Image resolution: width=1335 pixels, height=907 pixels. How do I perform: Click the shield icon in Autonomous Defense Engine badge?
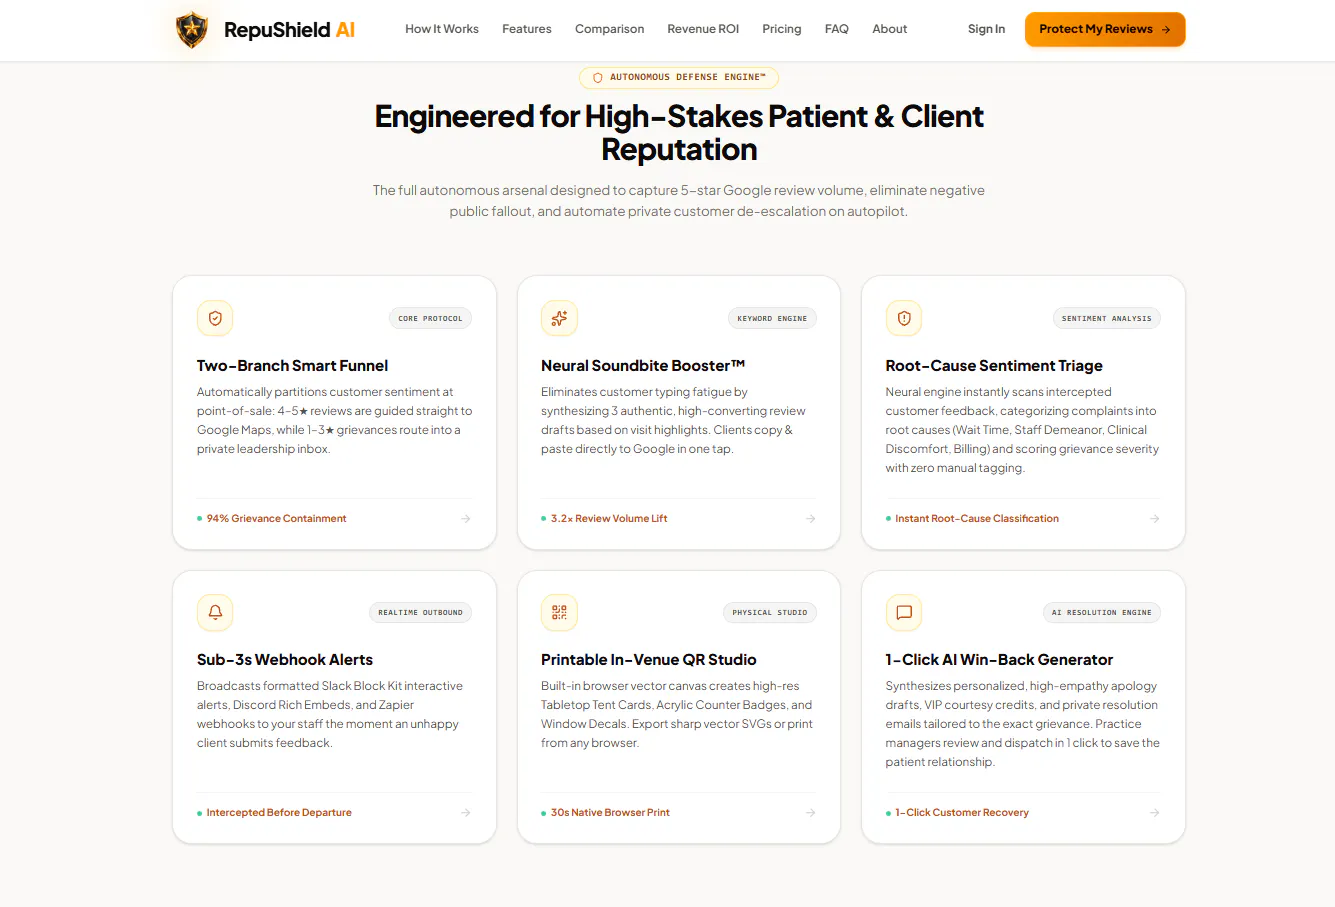[598, 77]
